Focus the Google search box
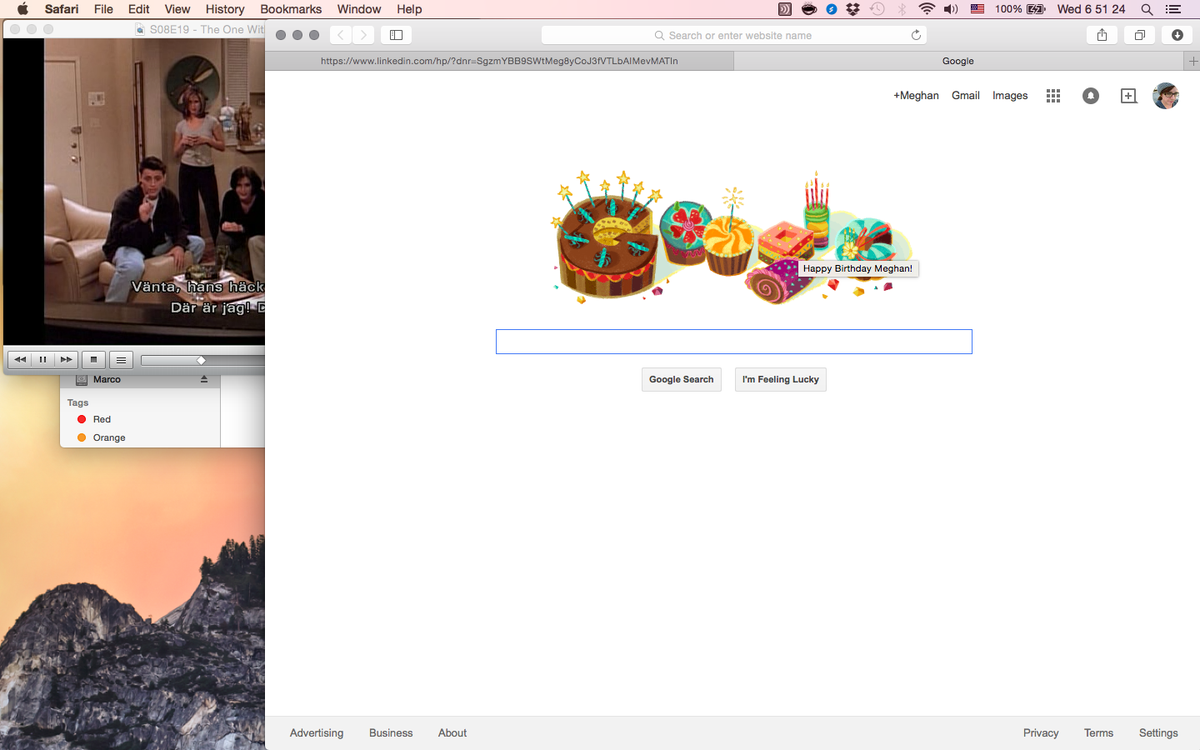This screenshot has height=750, width=1200. [x=734, y=341]
